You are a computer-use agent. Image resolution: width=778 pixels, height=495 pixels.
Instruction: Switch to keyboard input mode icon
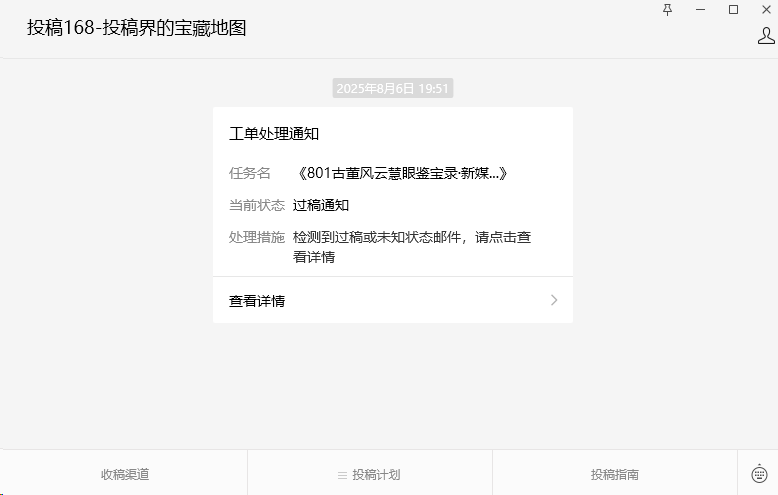tap(759, 474)
